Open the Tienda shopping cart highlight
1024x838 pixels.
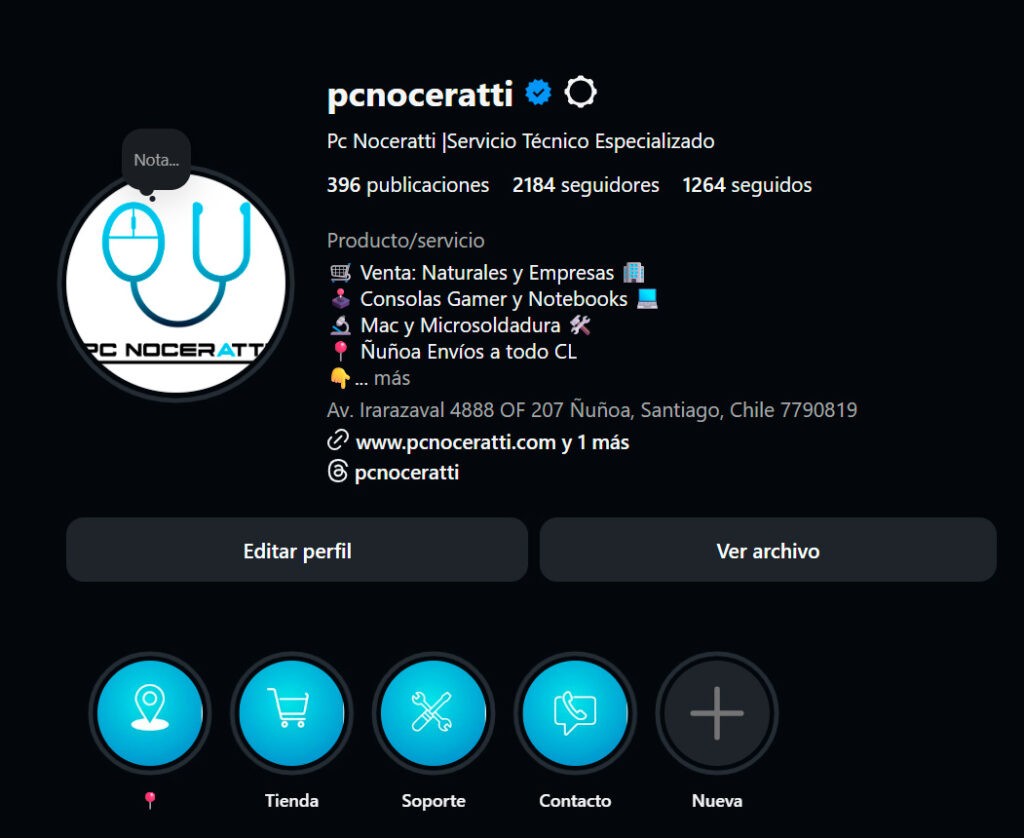pyautogui.click(x=292, y=713)
